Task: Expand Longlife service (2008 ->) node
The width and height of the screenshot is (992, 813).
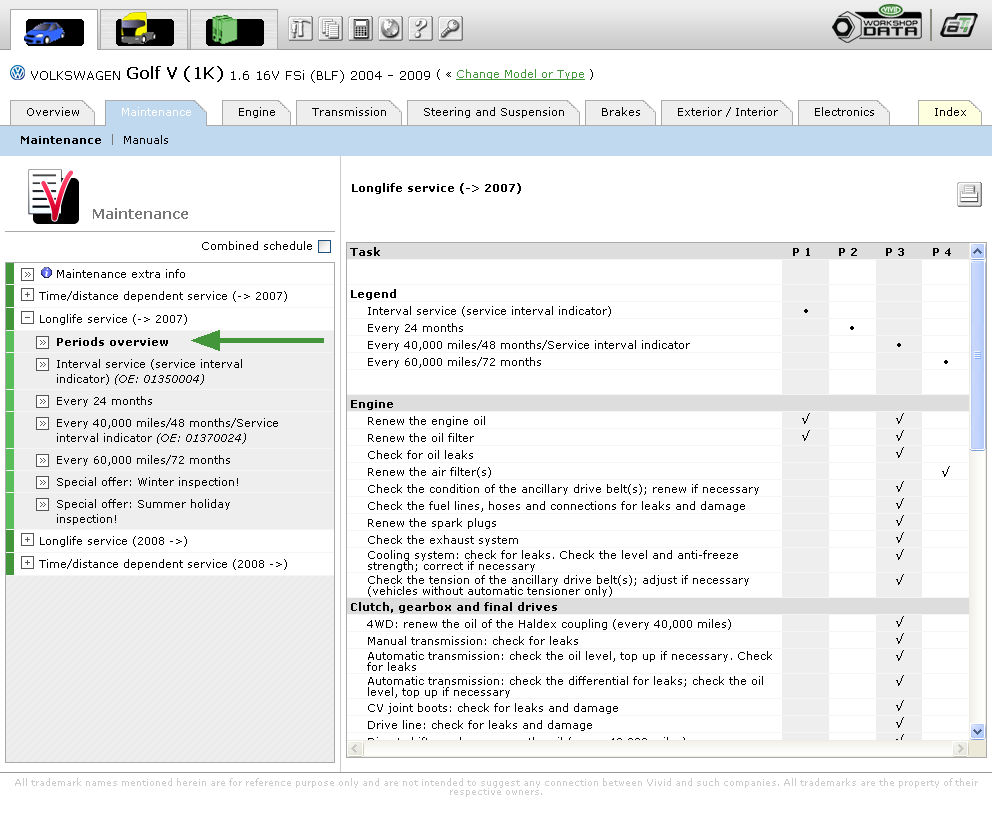Action: pos(27,540)
